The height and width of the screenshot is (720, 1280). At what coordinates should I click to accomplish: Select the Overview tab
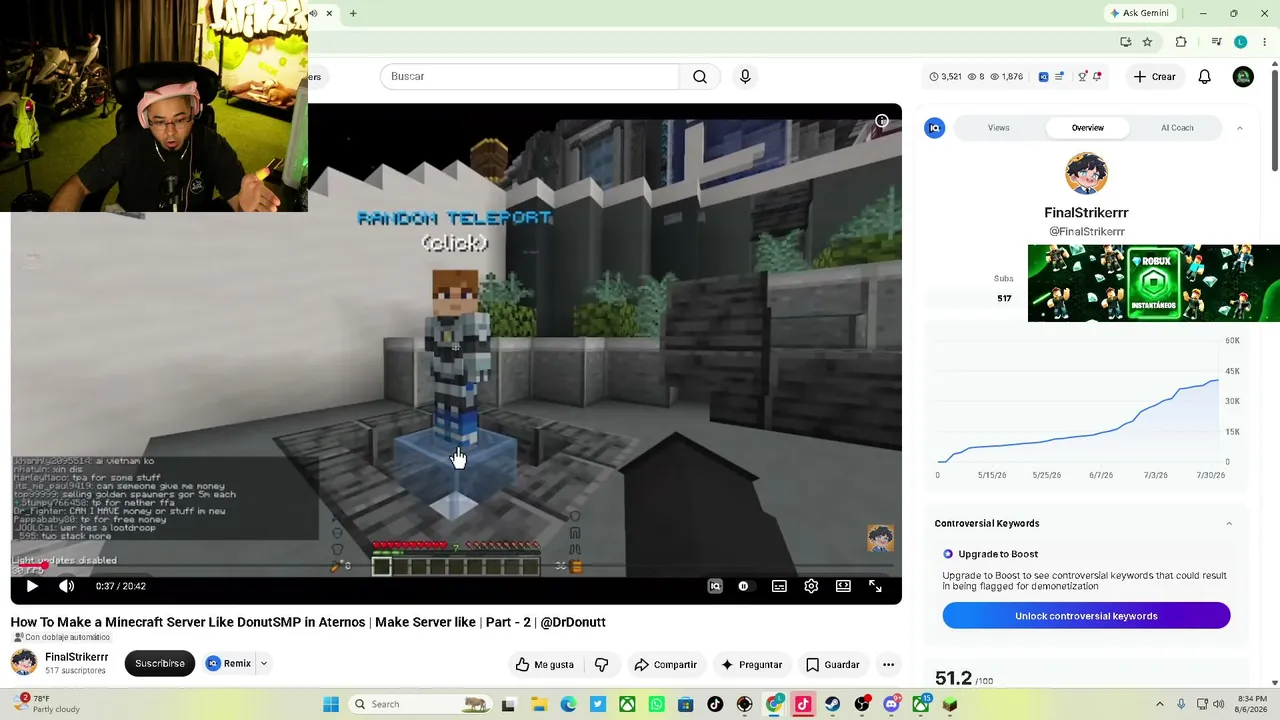[x=1088, y=128]
